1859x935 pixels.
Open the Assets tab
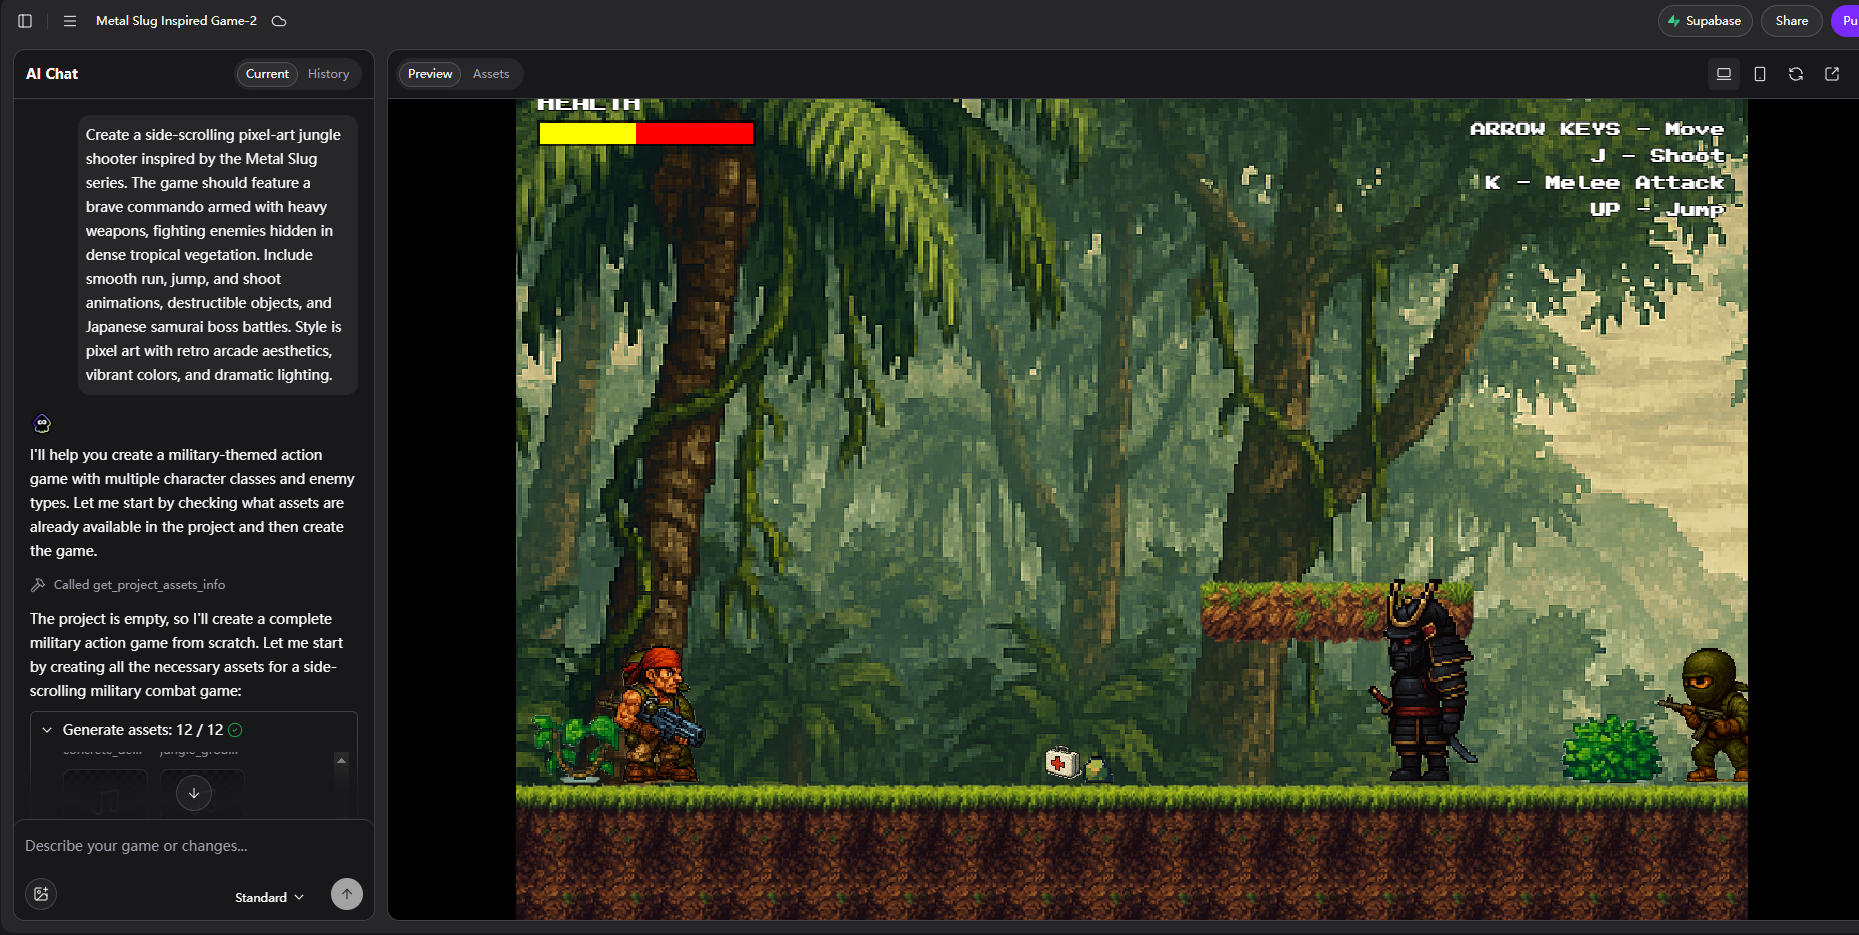pyautogui.click(x=490, y=74)
